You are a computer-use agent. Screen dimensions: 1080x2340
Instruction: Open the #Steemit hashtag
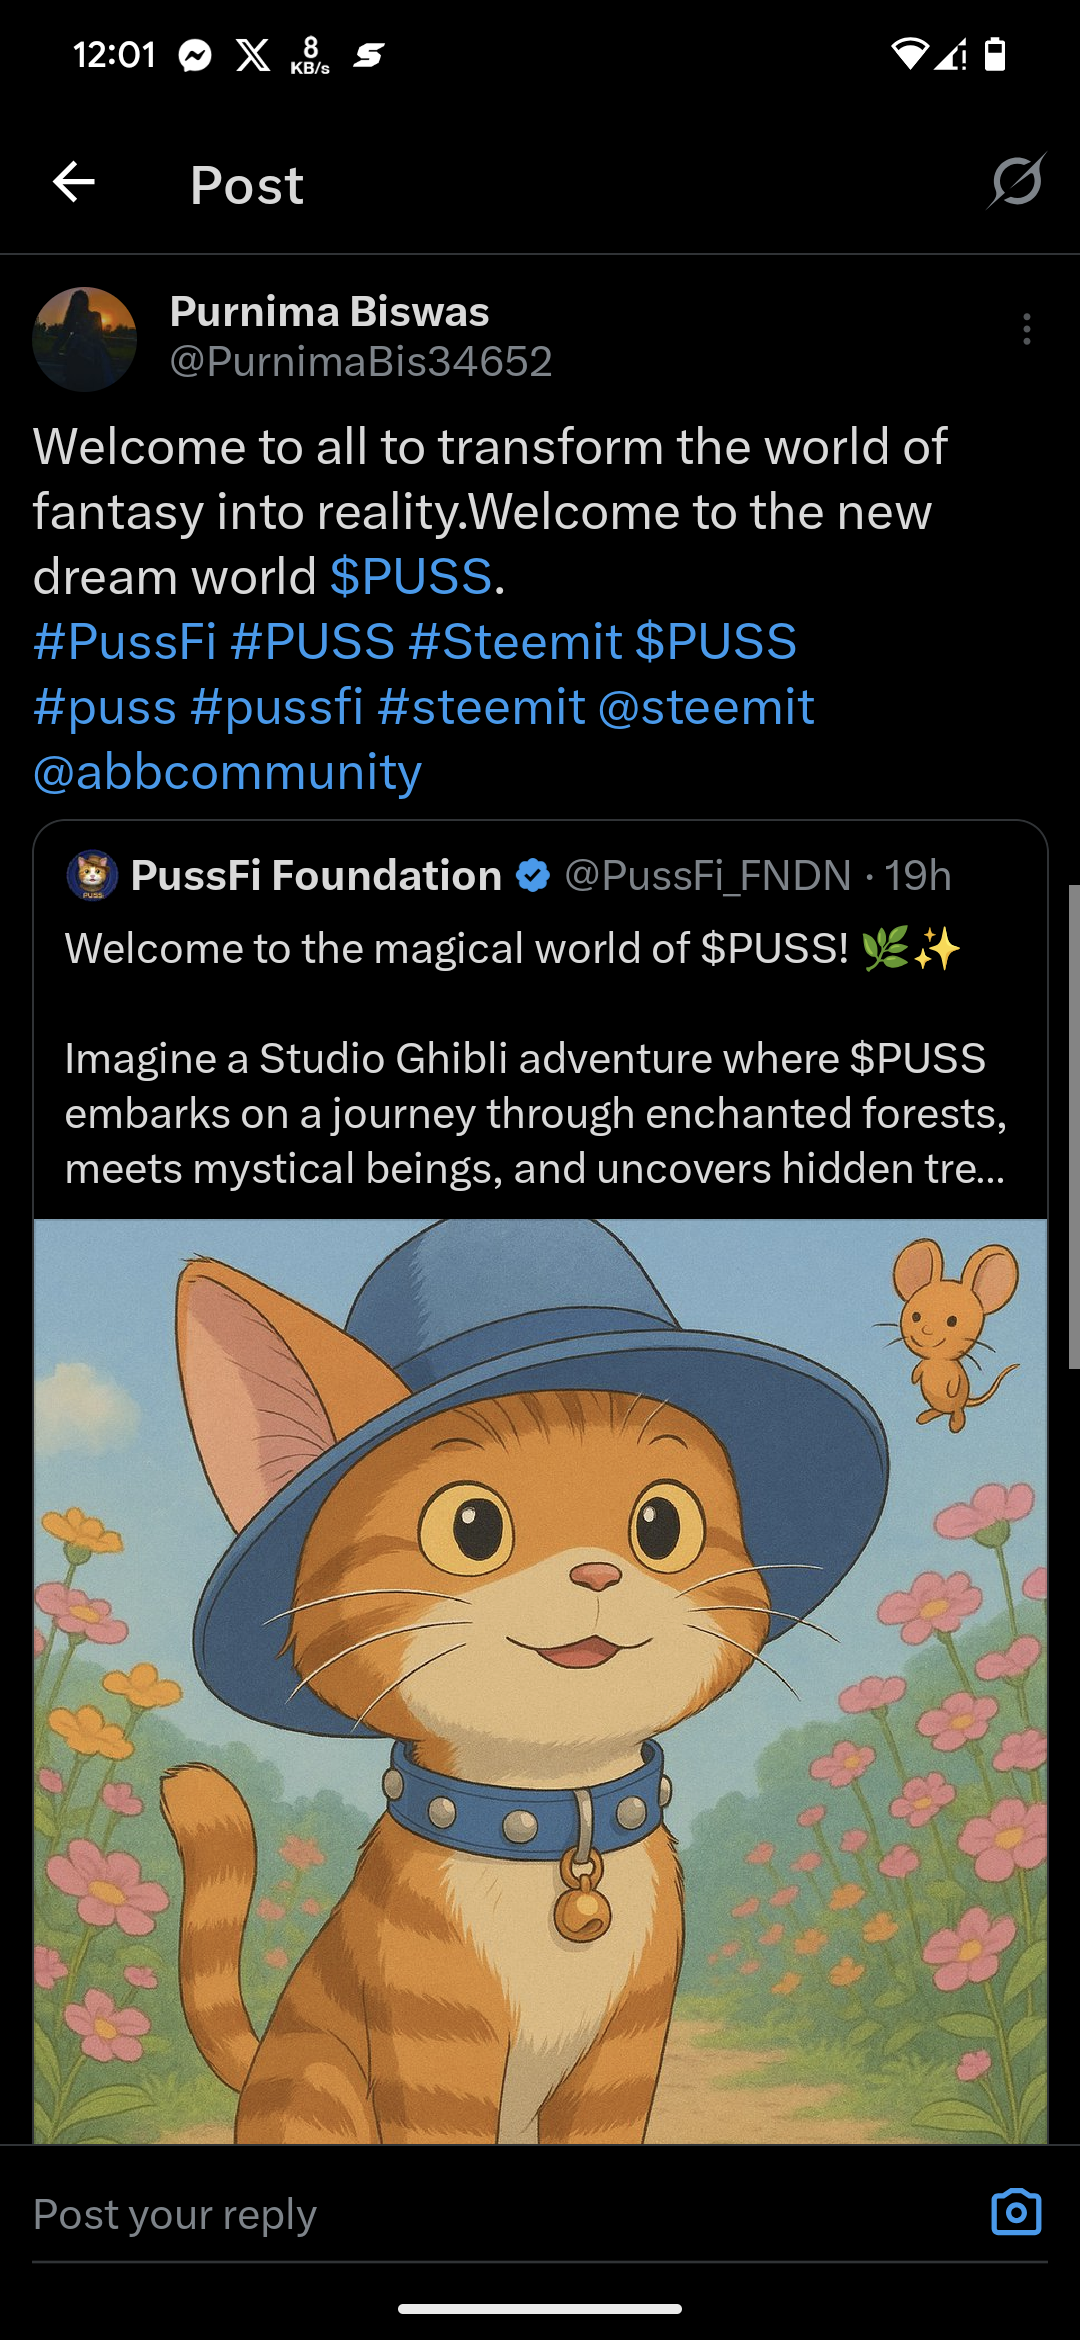tap(515, 641)
